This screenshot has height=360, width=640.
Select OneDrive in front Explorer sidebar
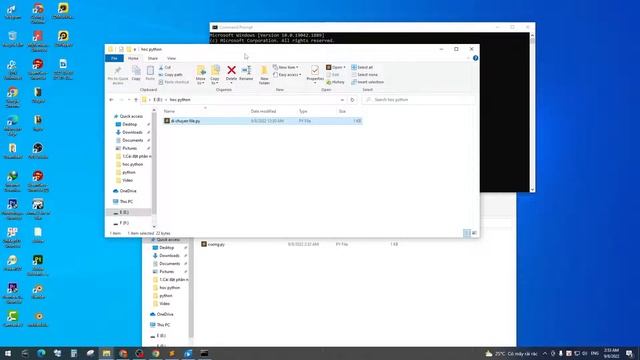124,191
